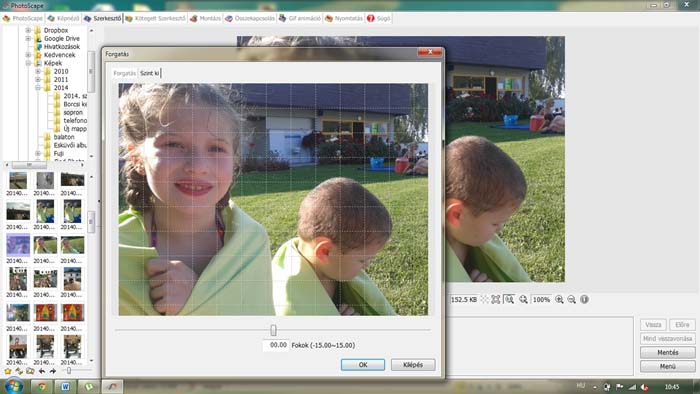
Task: Collapse the 2014 folder node
Action: 38,87
